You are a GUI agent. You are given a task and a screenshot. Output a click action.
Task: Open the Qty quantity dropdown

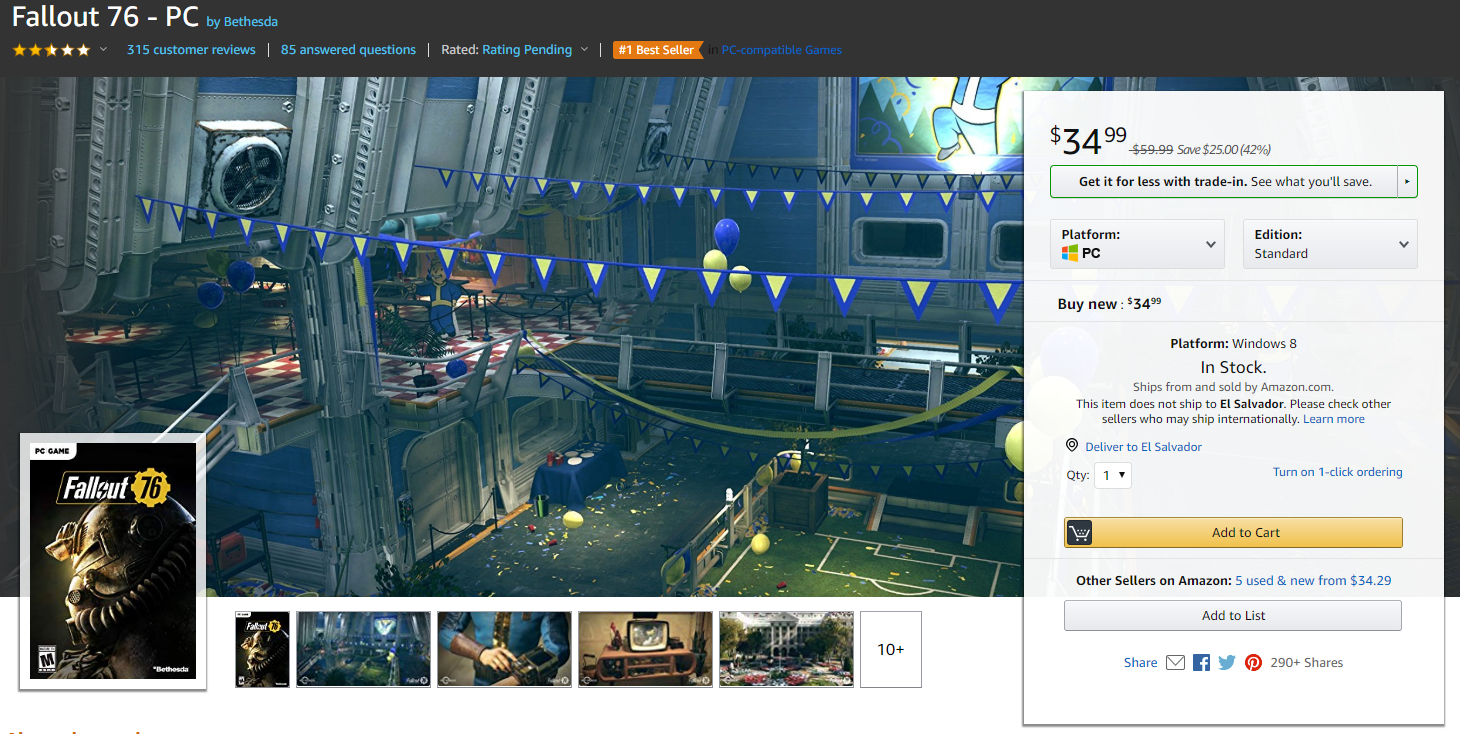(x=1113, y=476)
